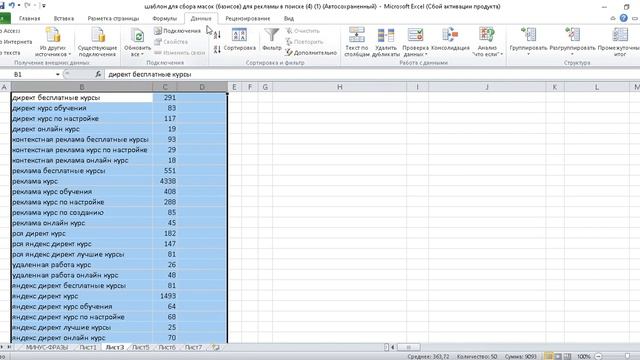Select cell реклама курс
The image size is (640, 360).
pos(82,181)
